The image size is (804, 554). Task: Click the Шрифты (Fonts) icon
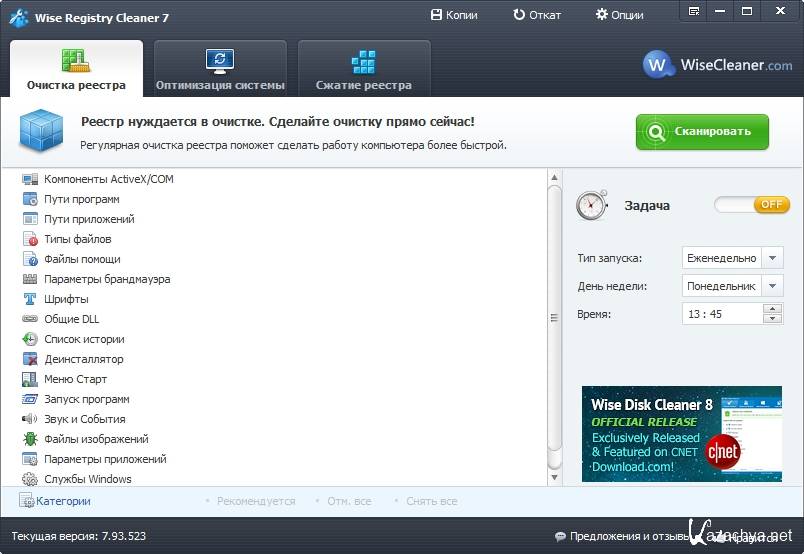(30, 299)
